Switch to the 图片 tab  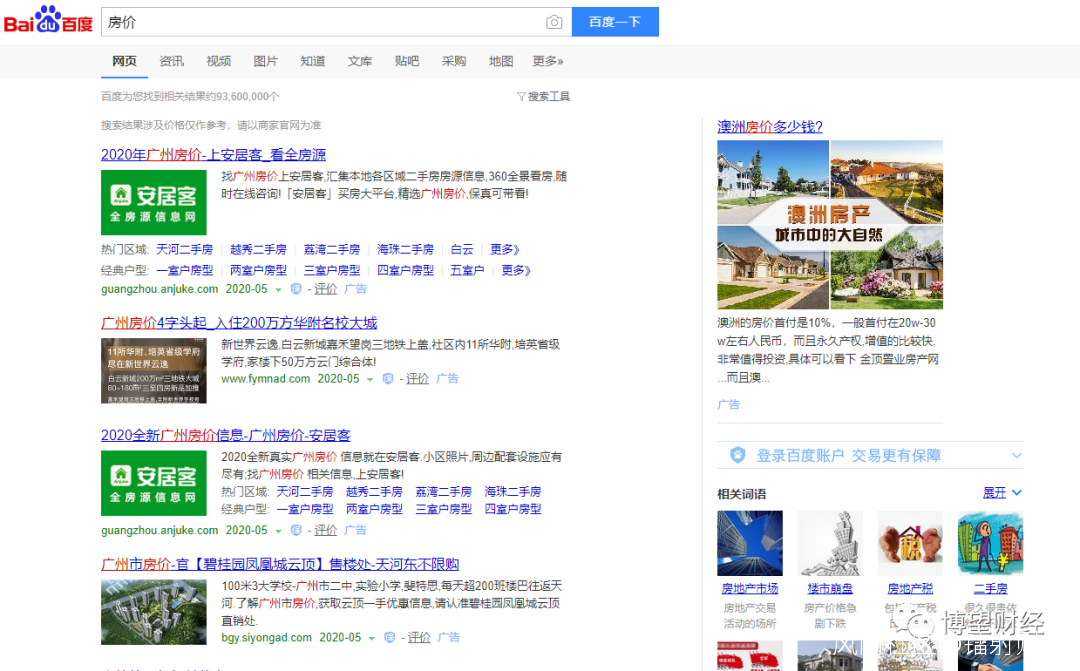pyautogui.click(x=265, y=61)
